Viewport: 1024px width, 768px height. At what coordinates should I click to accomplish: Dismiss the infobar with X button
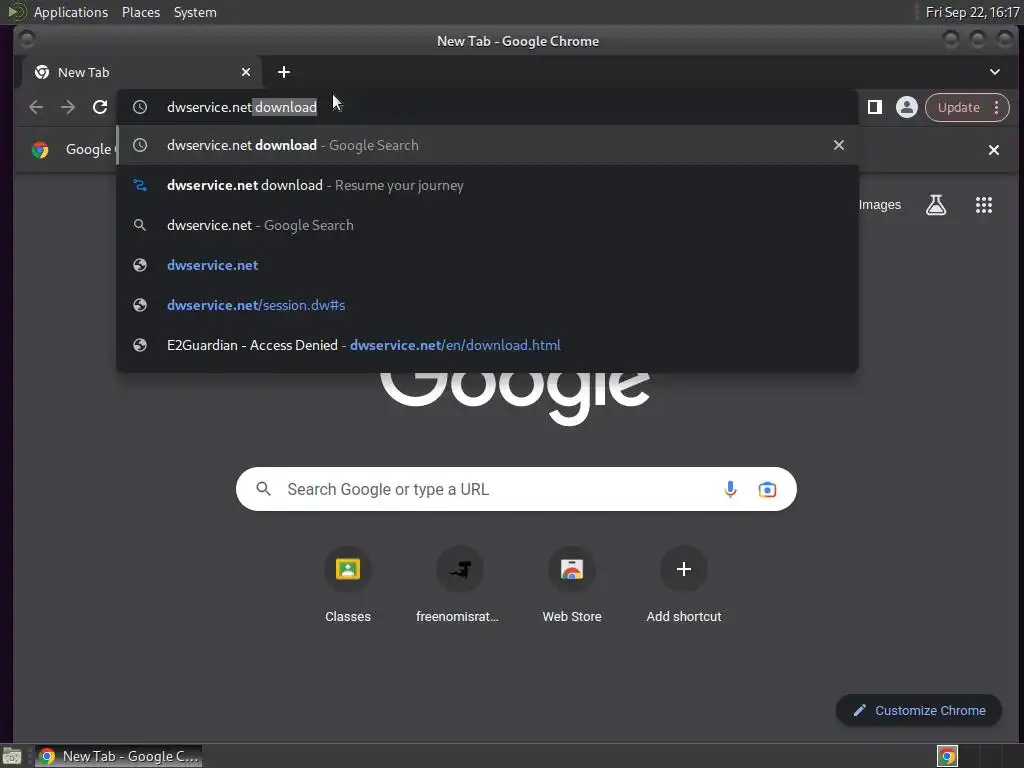tap(994, 150)
